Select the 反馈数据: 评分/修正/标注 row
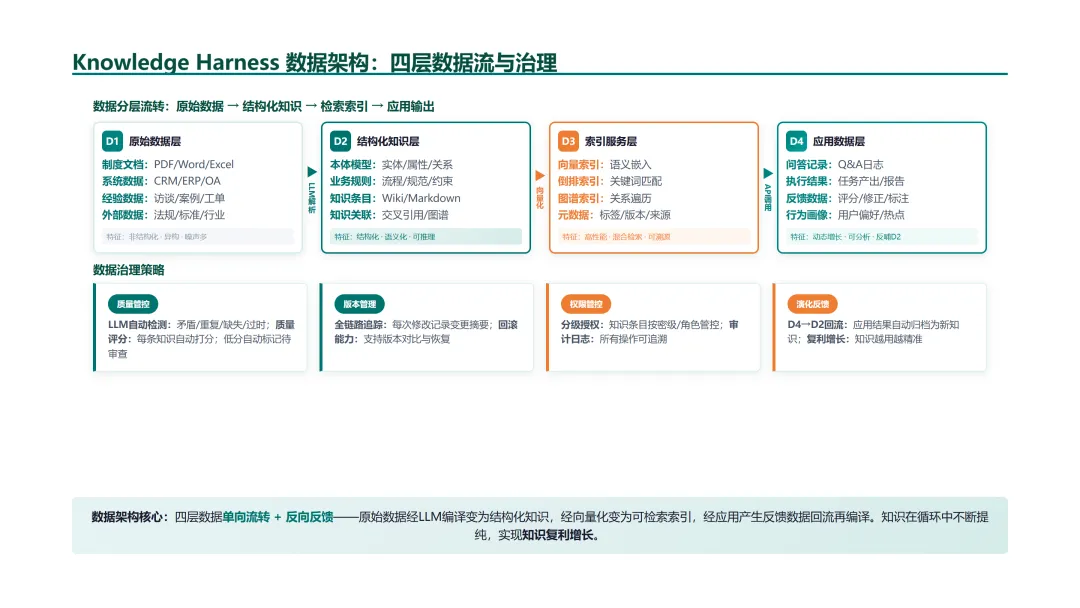Viewport: 1080px width, 608px height. pos(847,198)
